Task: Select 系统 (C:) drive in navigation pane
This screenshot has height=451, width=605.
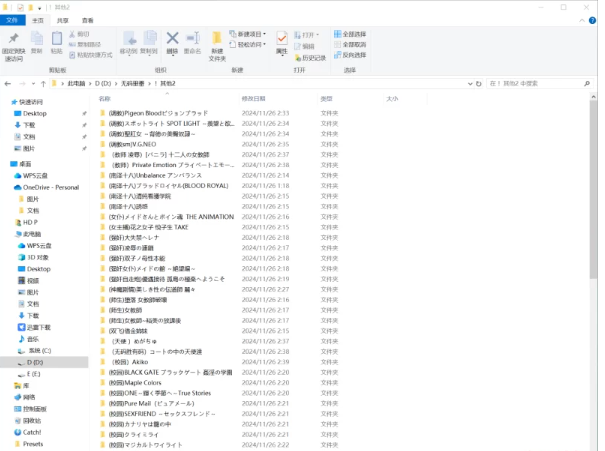Action: coord(35,351)
